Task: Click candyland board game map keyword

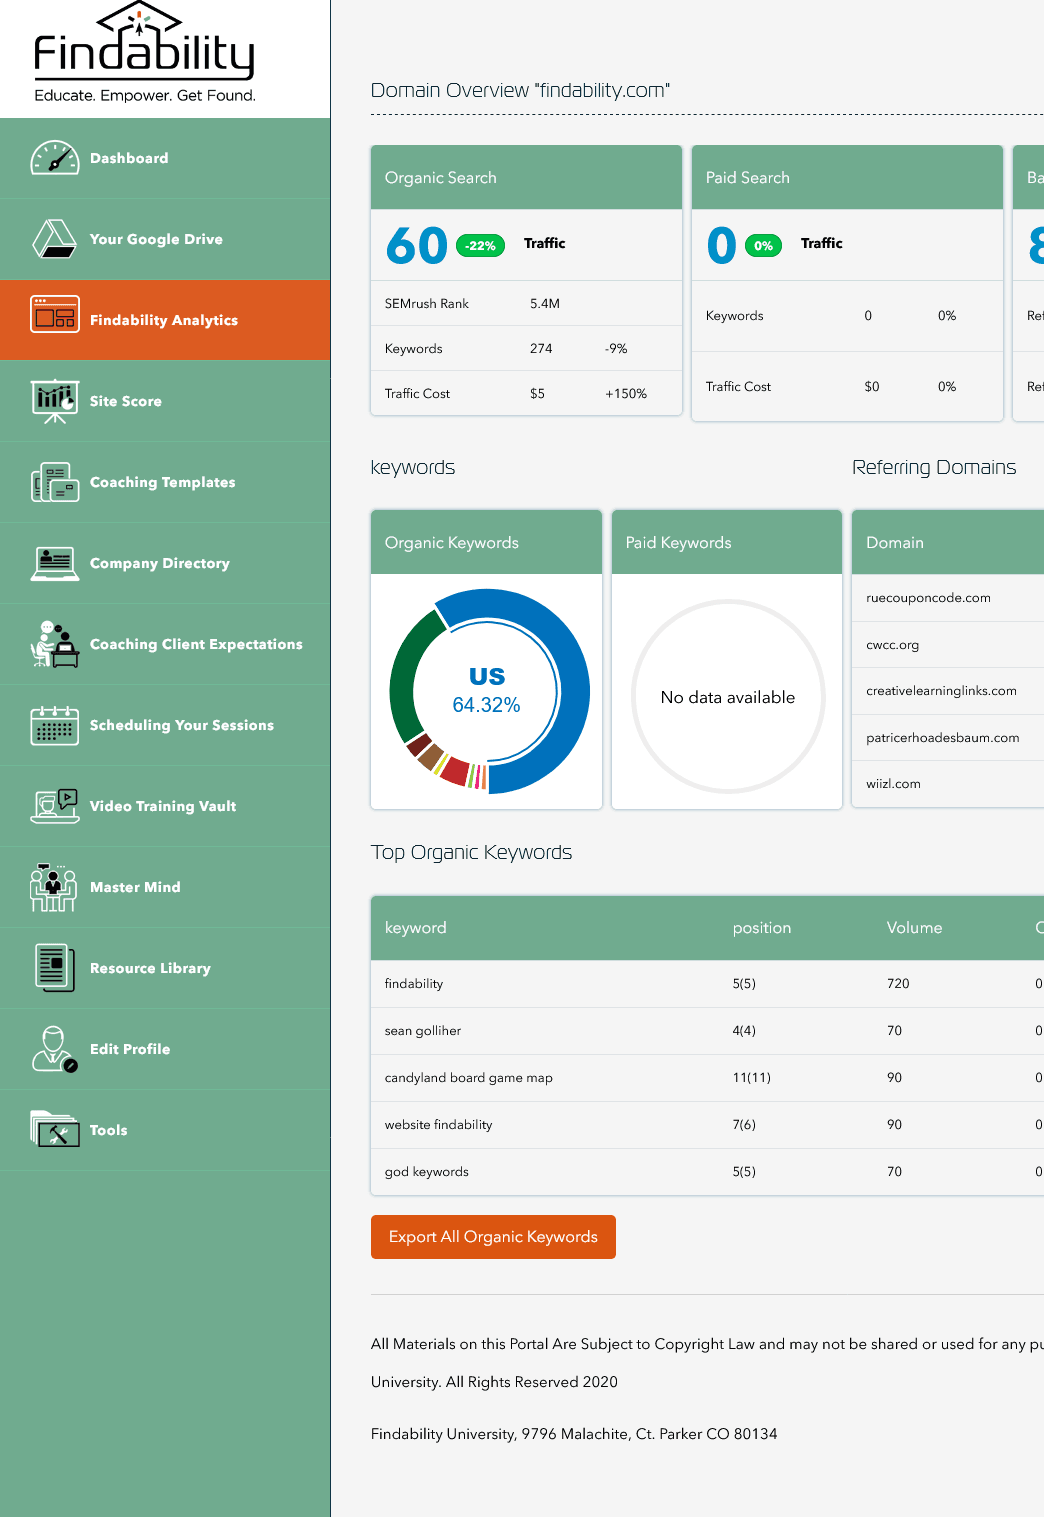Action: pyautogui.click(x=468, y=1078)
